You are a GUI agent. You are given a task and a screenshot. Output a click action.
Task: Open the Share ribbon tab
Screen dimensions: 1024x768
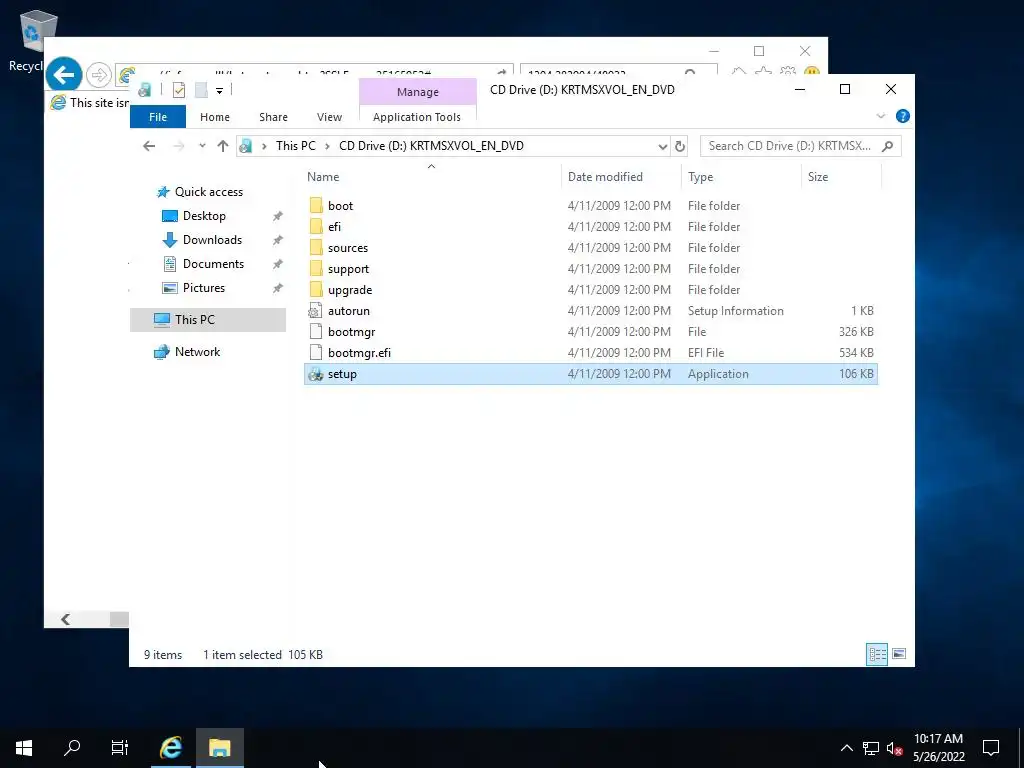tap(273, 117)
